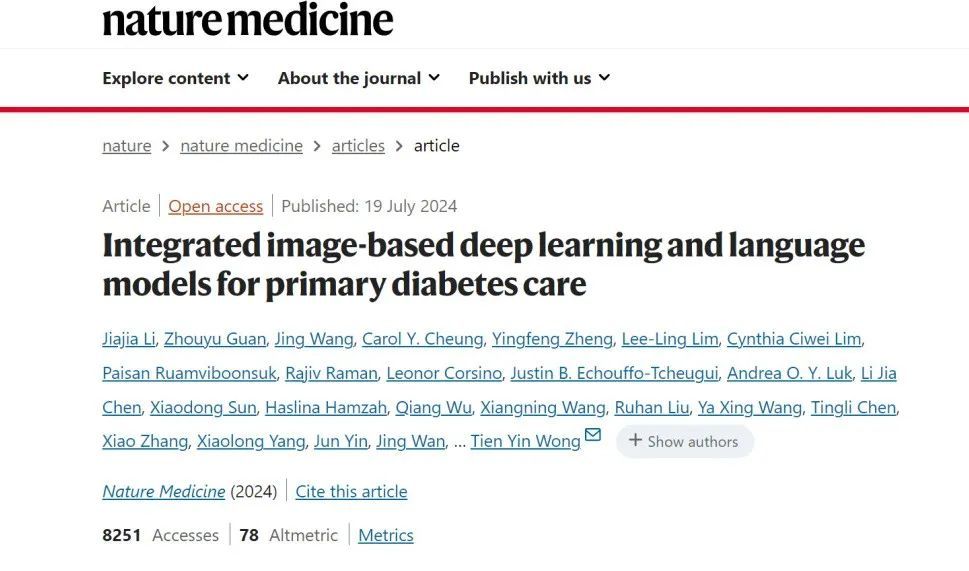This screenshot has width=969, height=571.
Task: Go to nature breadcrumb link
Action: pyautogui.click(x=126, y=146)
